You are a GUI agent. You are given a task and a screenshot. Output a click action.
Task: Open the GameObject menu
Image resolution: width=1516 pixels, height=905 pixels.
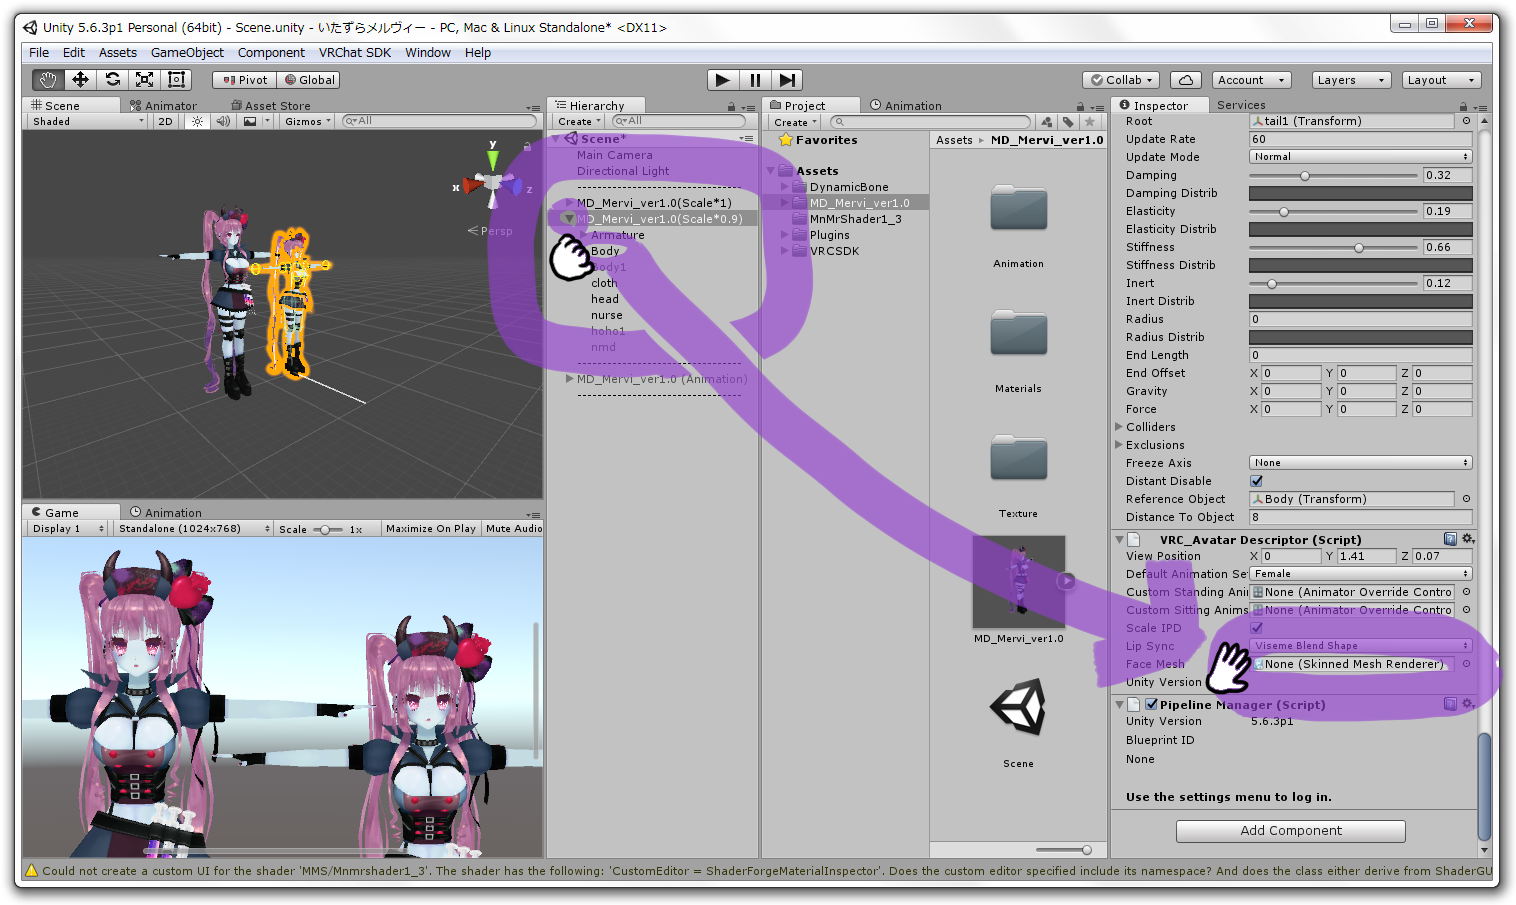[x=187, y=52]
